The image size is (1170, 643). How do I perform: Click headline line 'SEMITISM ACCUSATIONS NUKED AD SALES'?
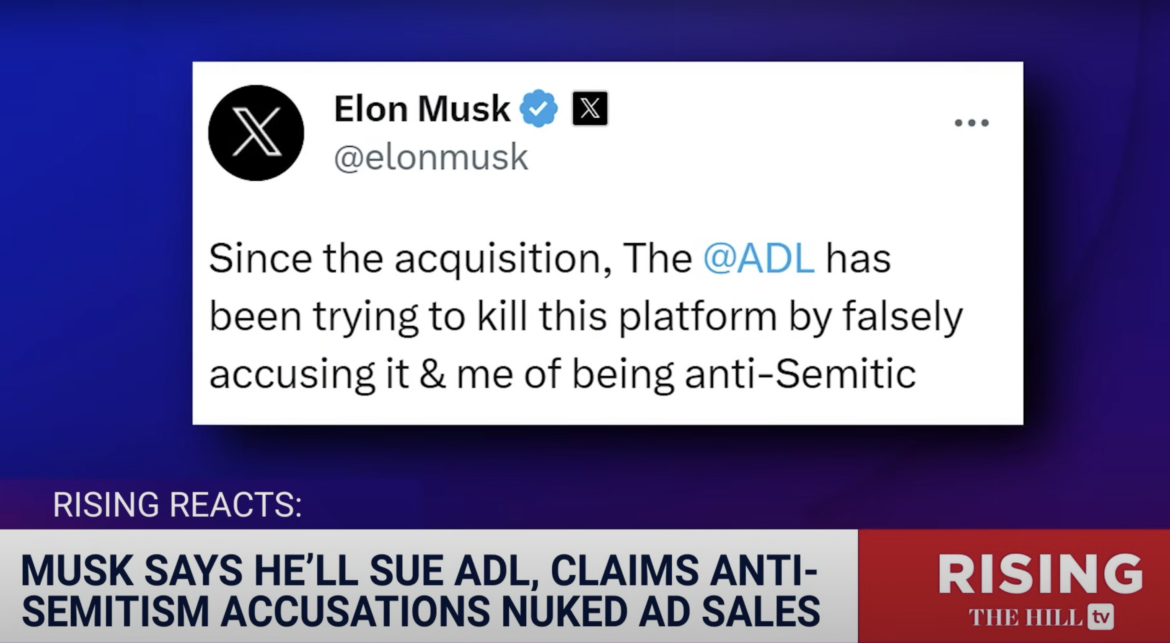(x=420, y=610)
